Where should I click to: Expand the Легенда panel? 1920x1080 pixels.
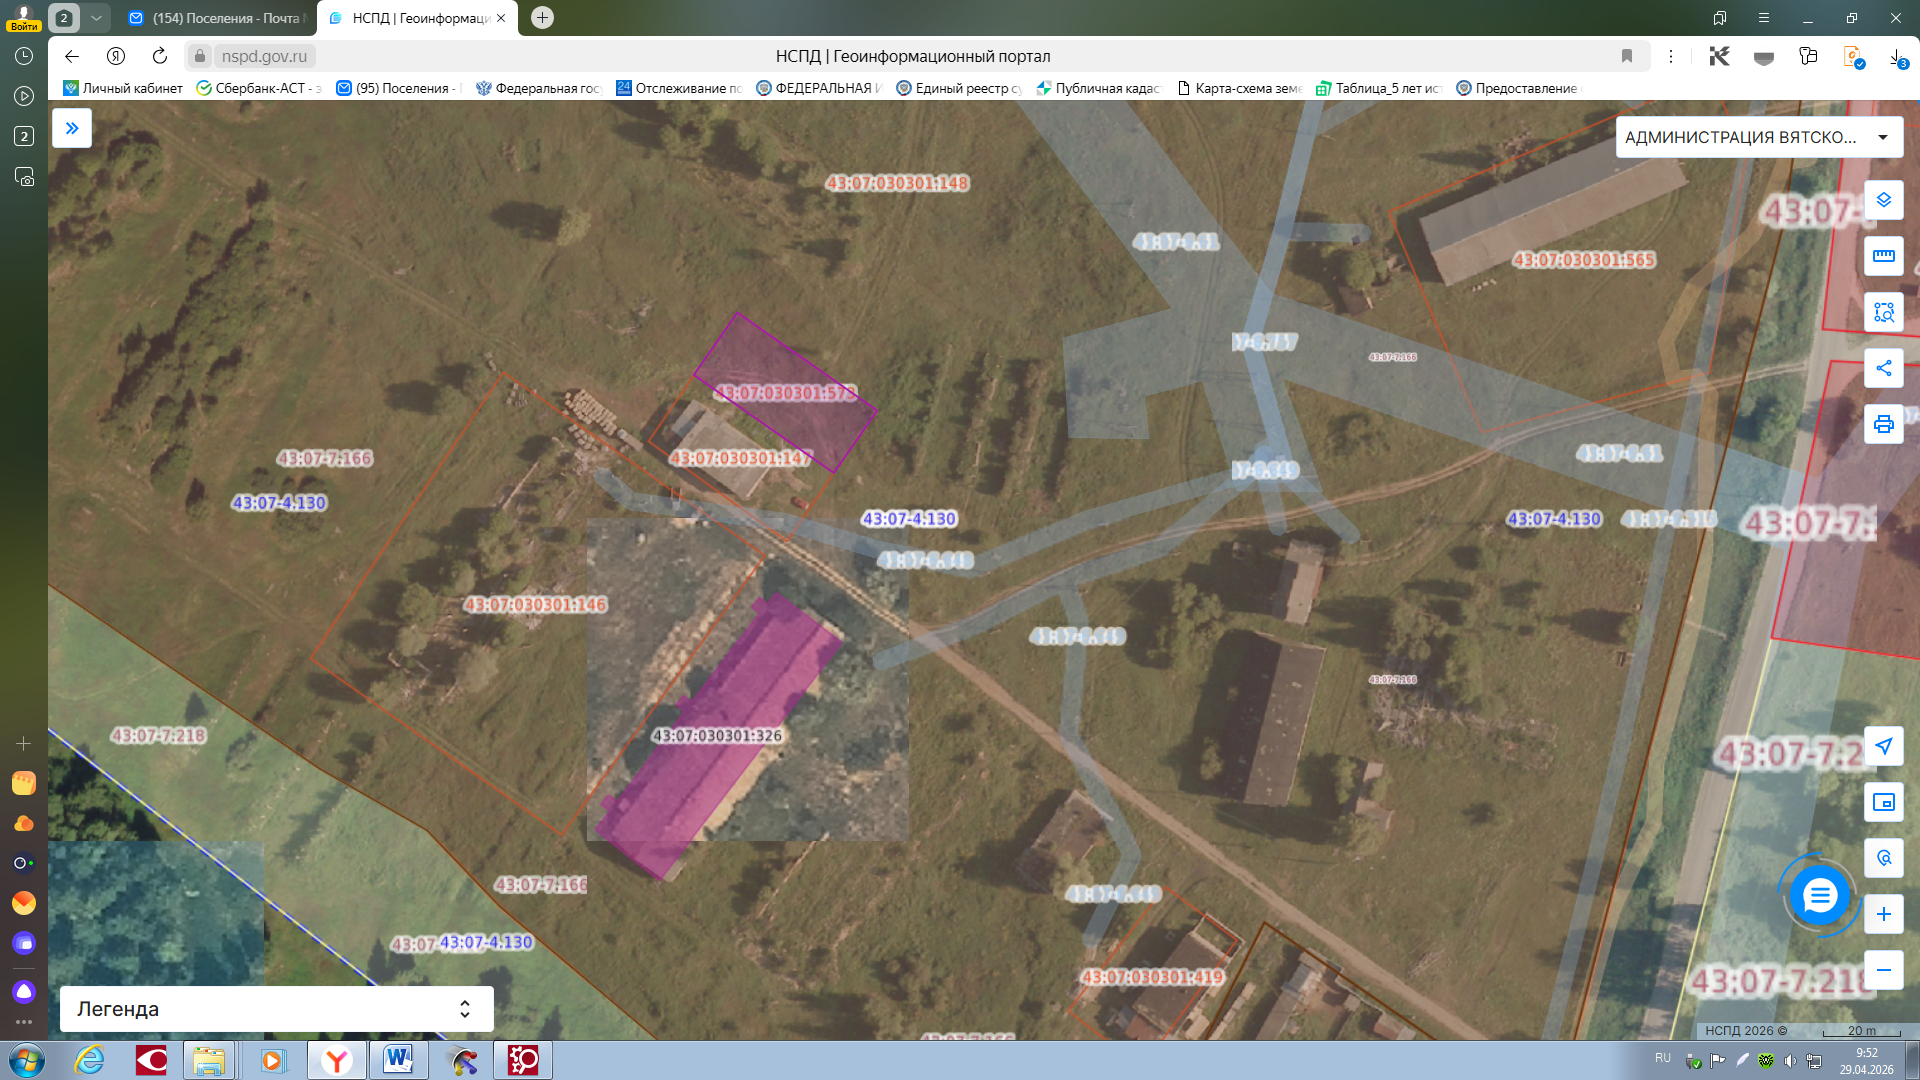point(277,1009)
